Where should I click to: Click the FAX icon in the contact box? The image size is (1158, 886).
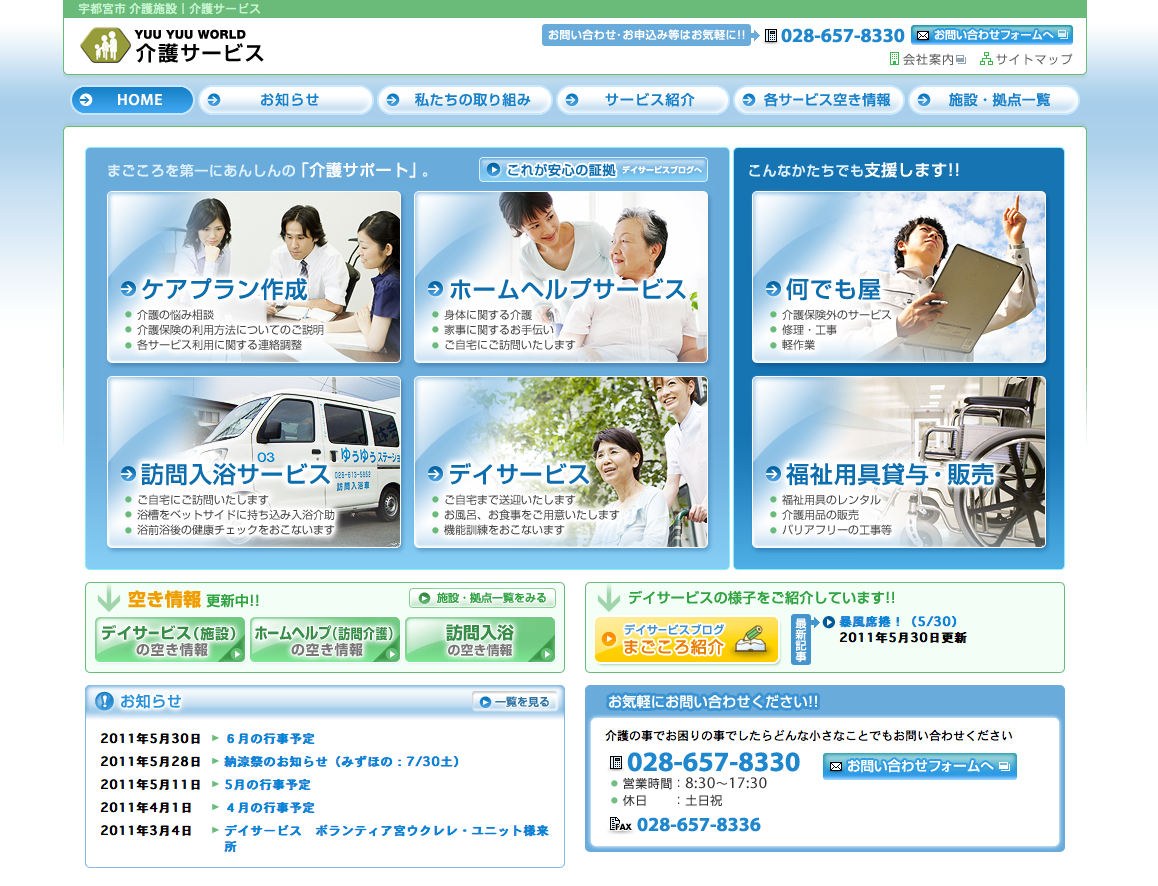pyautogui.click(x=620, y=825)
